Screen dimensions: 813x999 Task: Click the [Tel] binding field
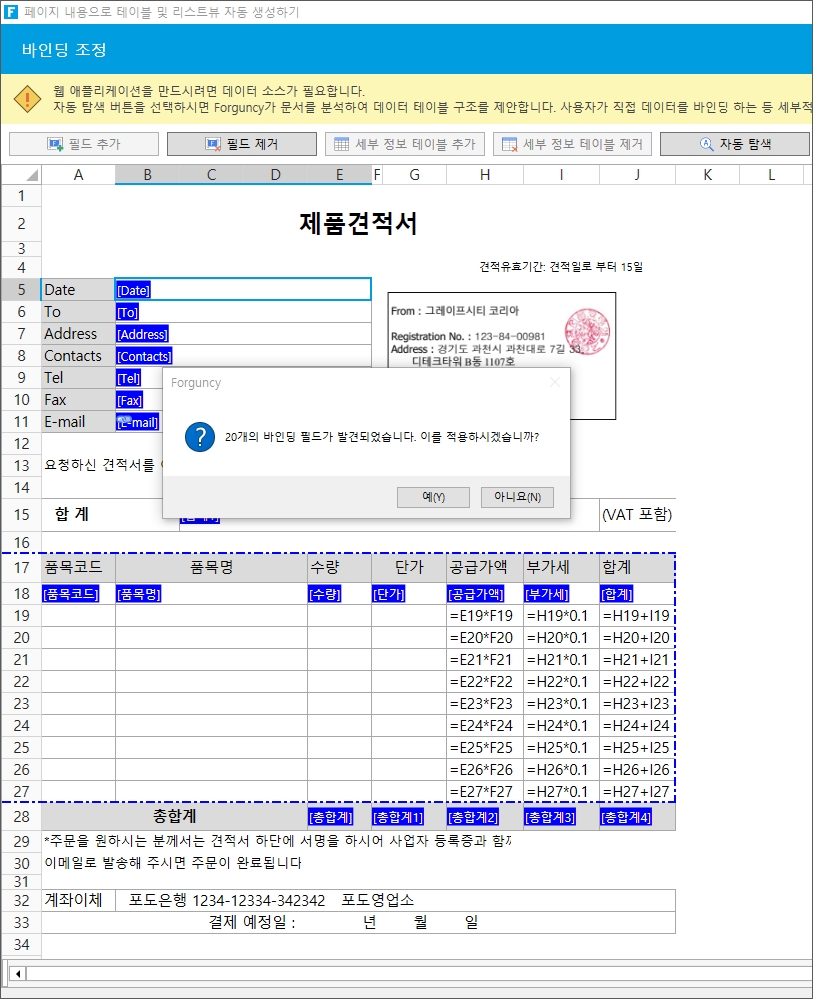coord(129,378)
